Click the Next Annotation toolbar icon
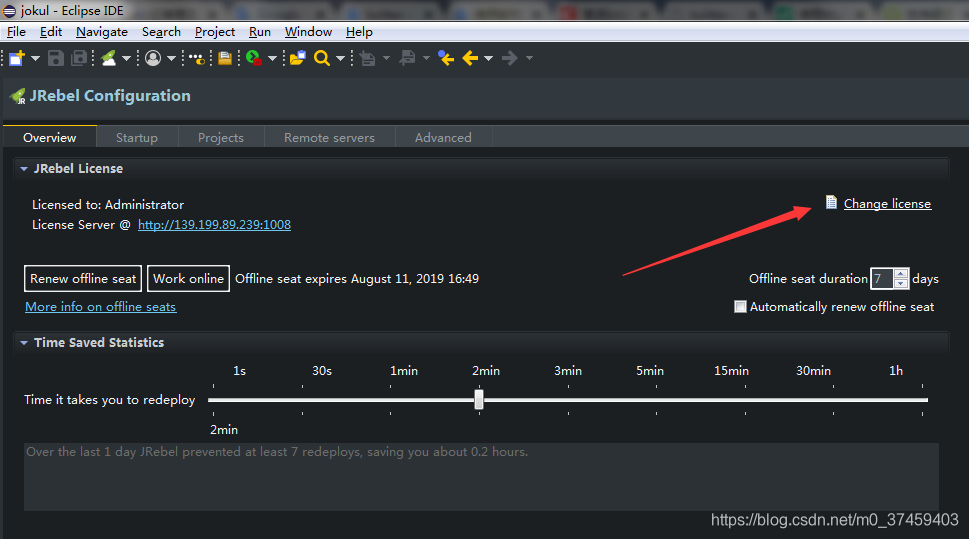The height and width of the screenshot is (539, 969). click(x=368, y=59)
